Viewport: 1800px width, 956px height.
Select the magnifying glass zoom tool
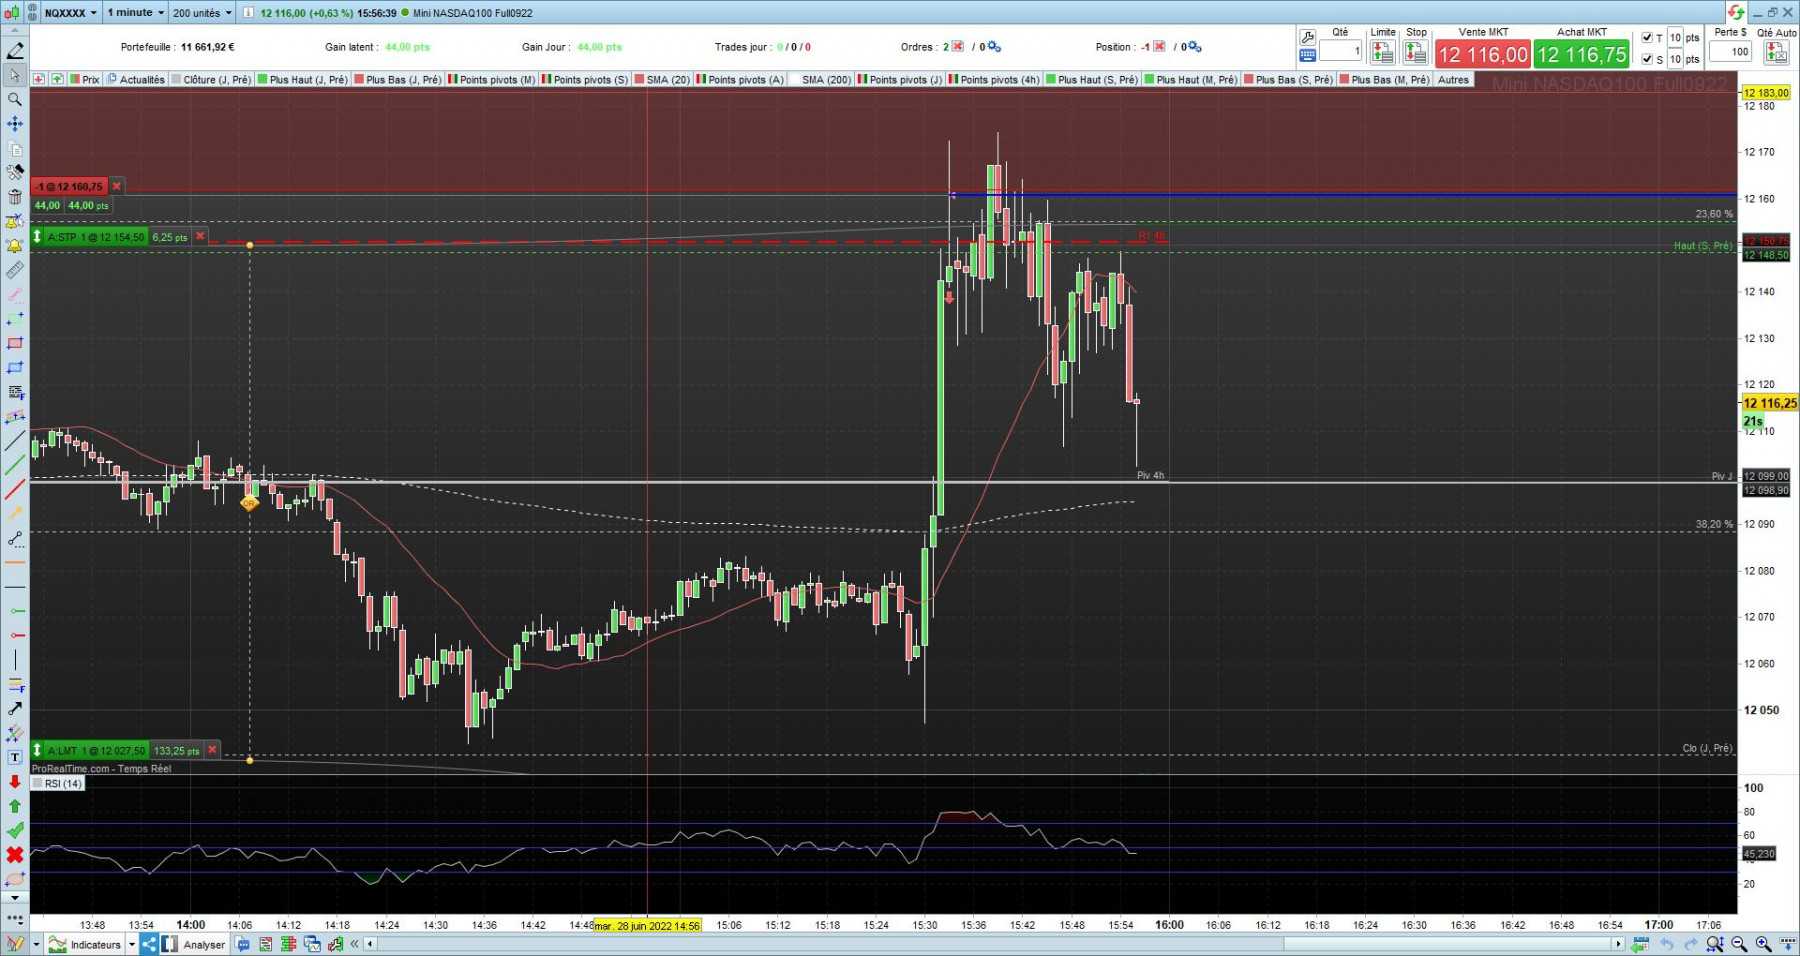click(x=15, y=99)
